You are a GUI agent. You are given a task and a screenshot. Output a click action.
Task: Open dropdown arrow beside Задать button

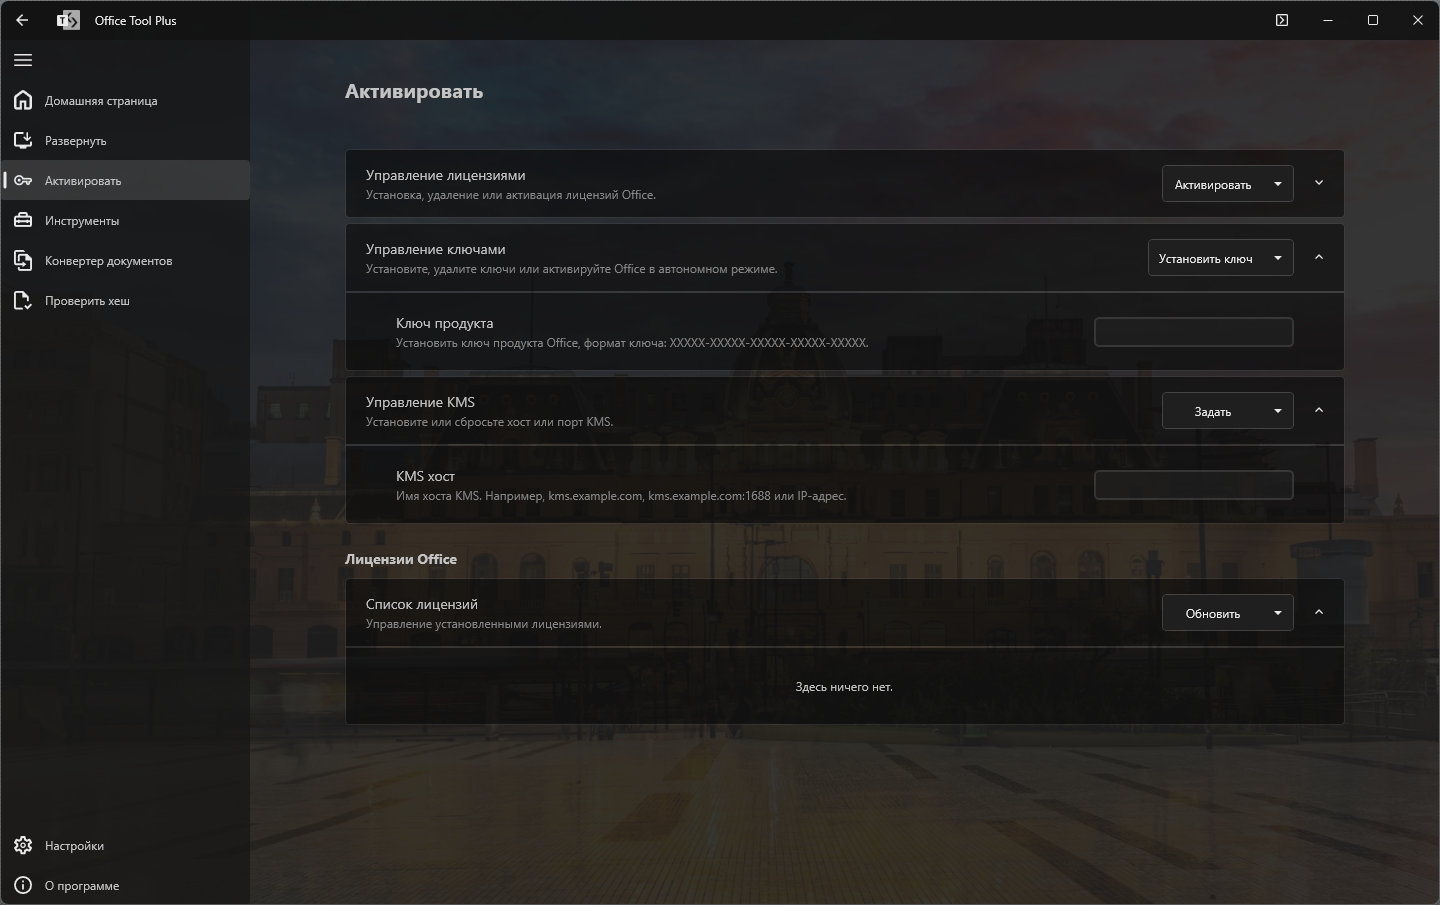click(1278, 411)
